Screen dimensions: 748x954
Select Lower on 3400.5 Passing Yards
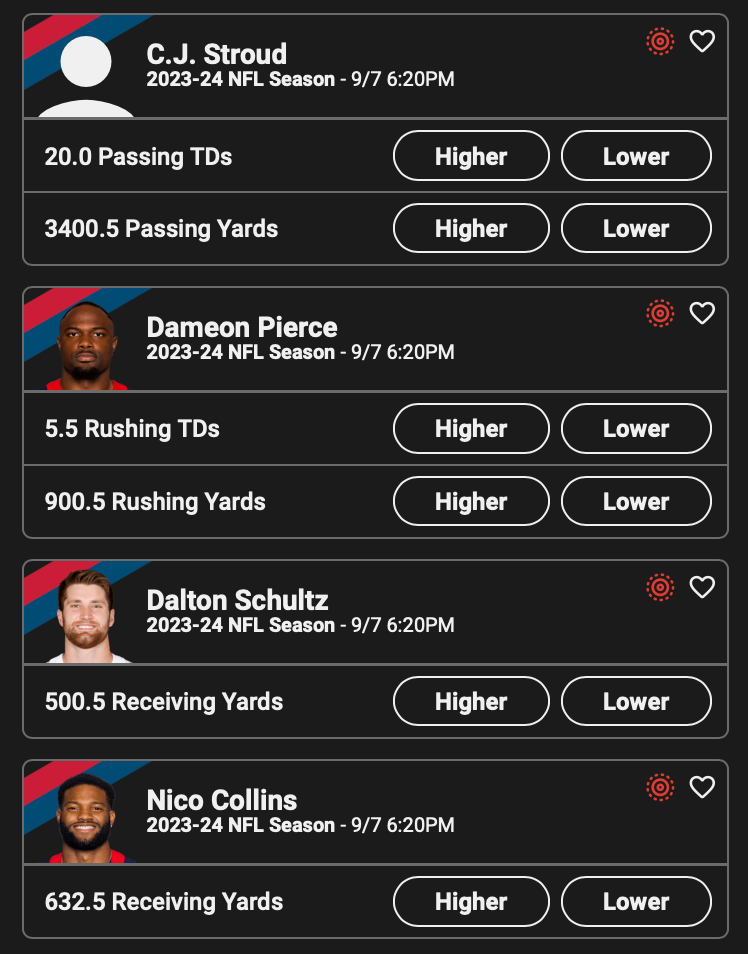(x=636, y=229)
